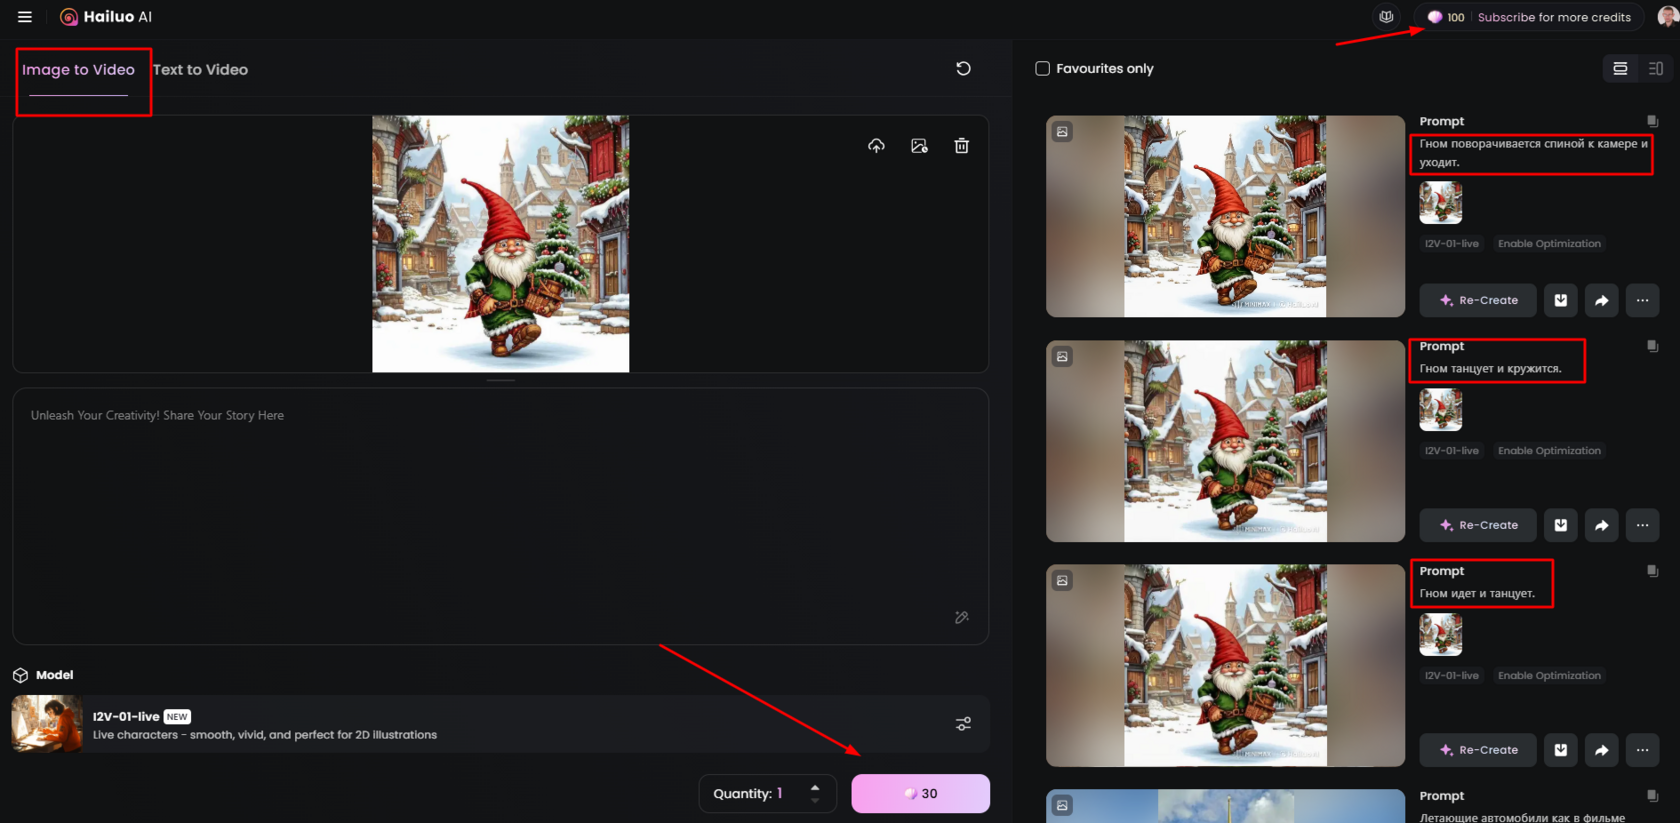This screenshot has height=823, width=1680.
Task: Open more options for 'Гном танцует и кружится'
Action: click(1642, 525)
